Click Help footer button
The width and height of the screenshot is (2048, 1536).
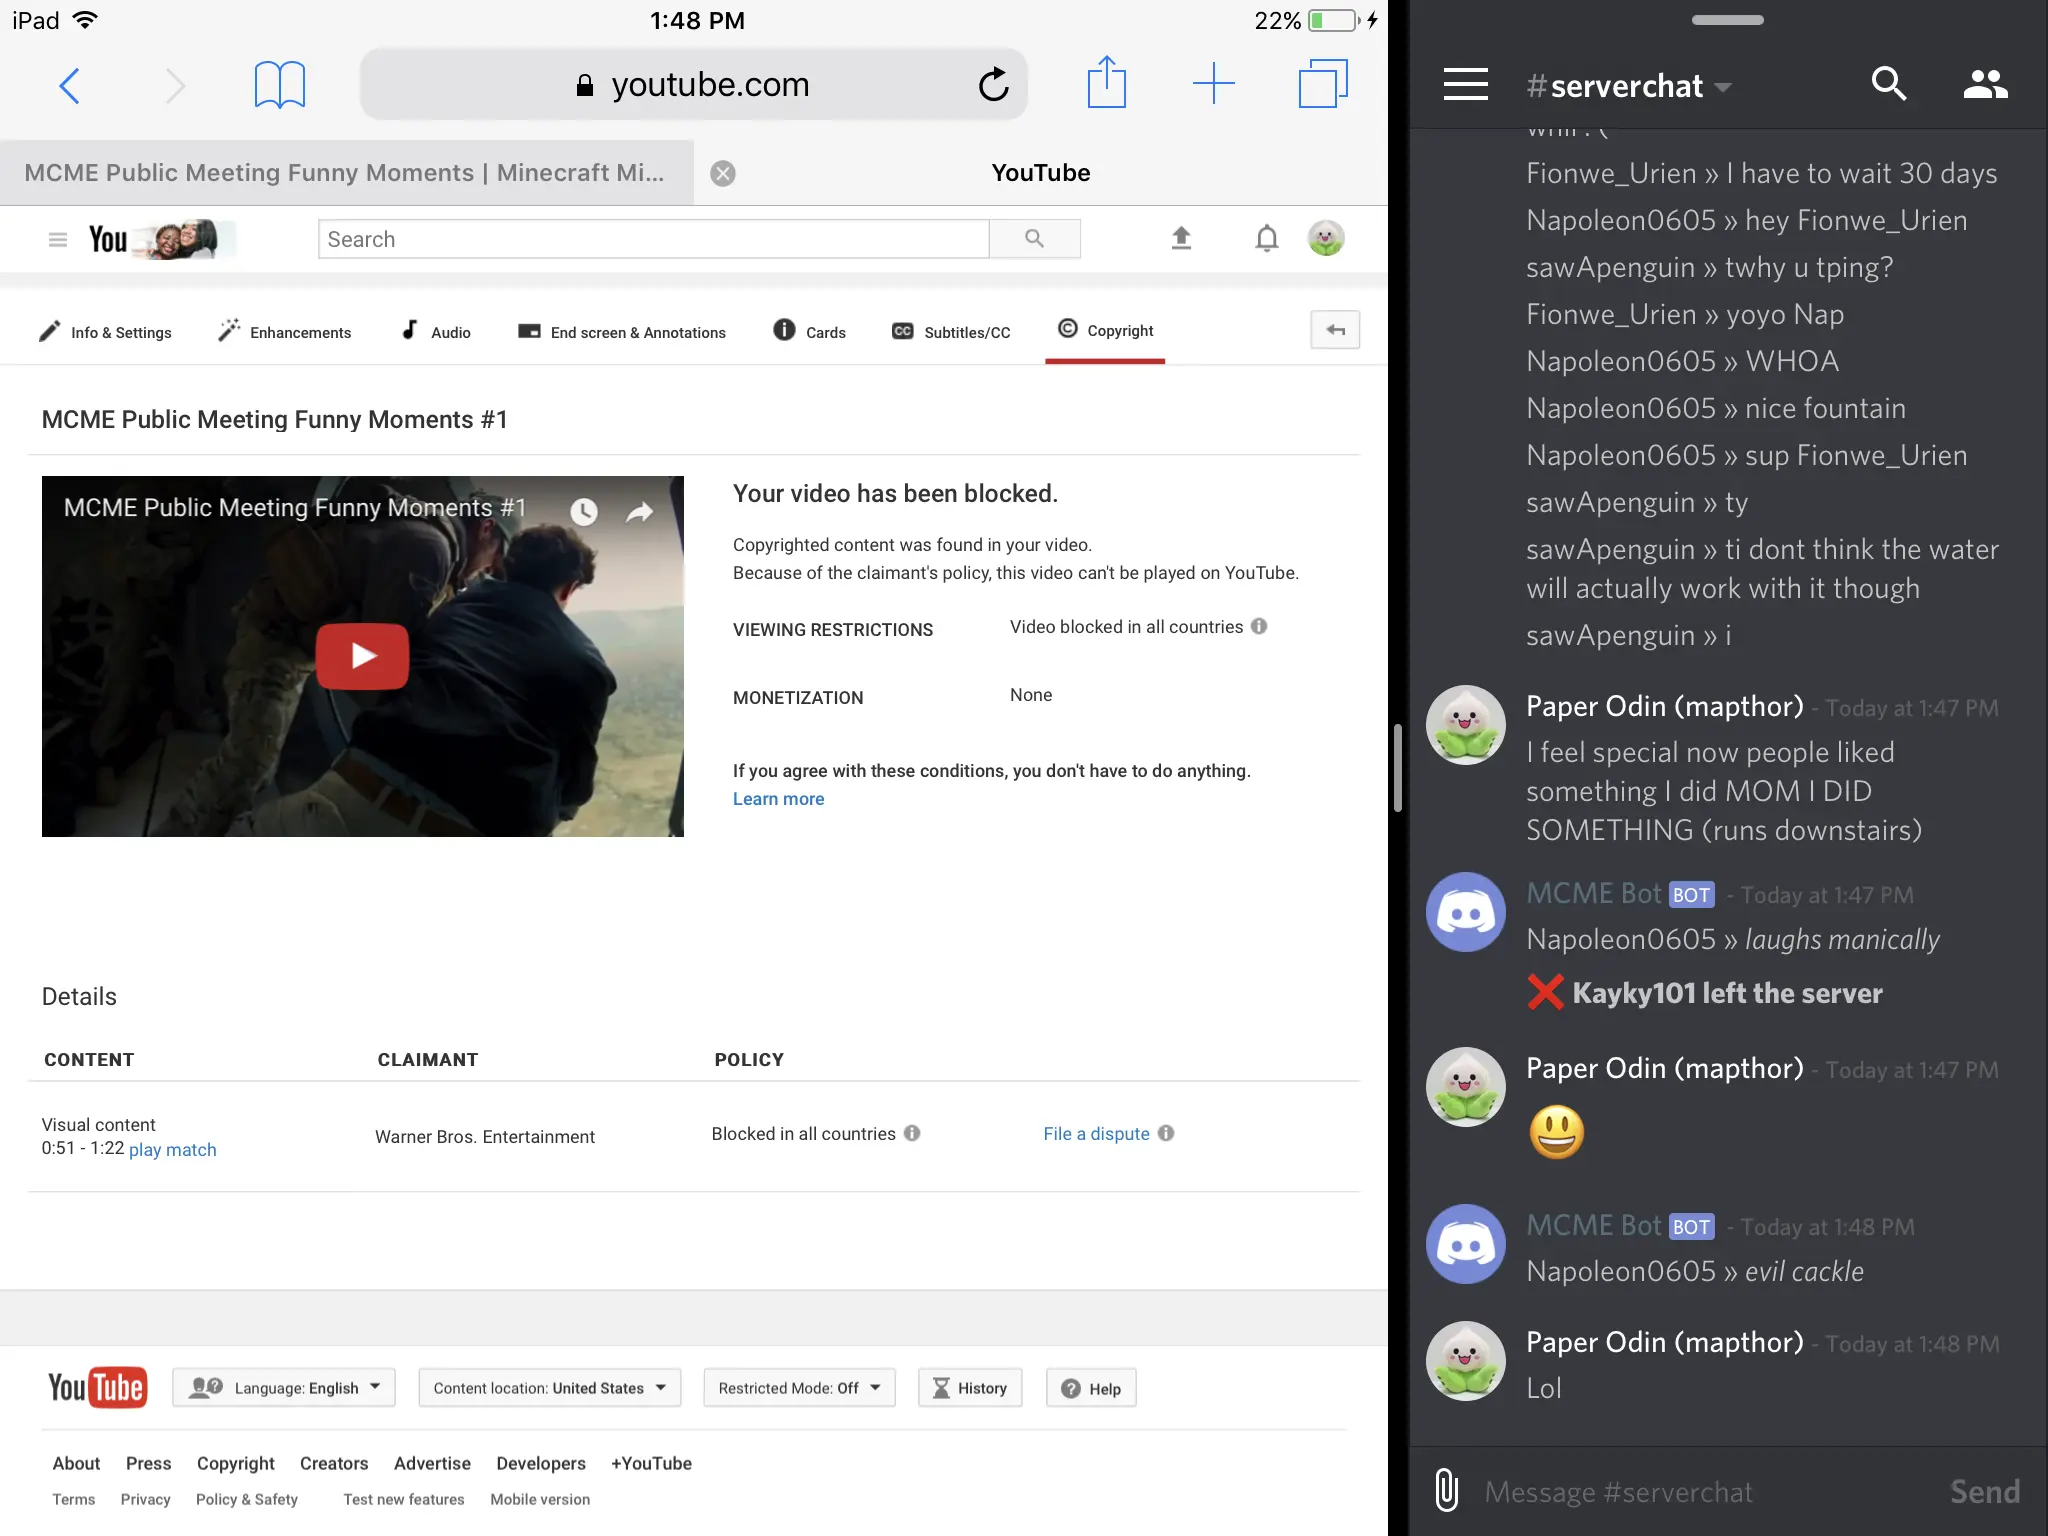coord(1091,1388)
